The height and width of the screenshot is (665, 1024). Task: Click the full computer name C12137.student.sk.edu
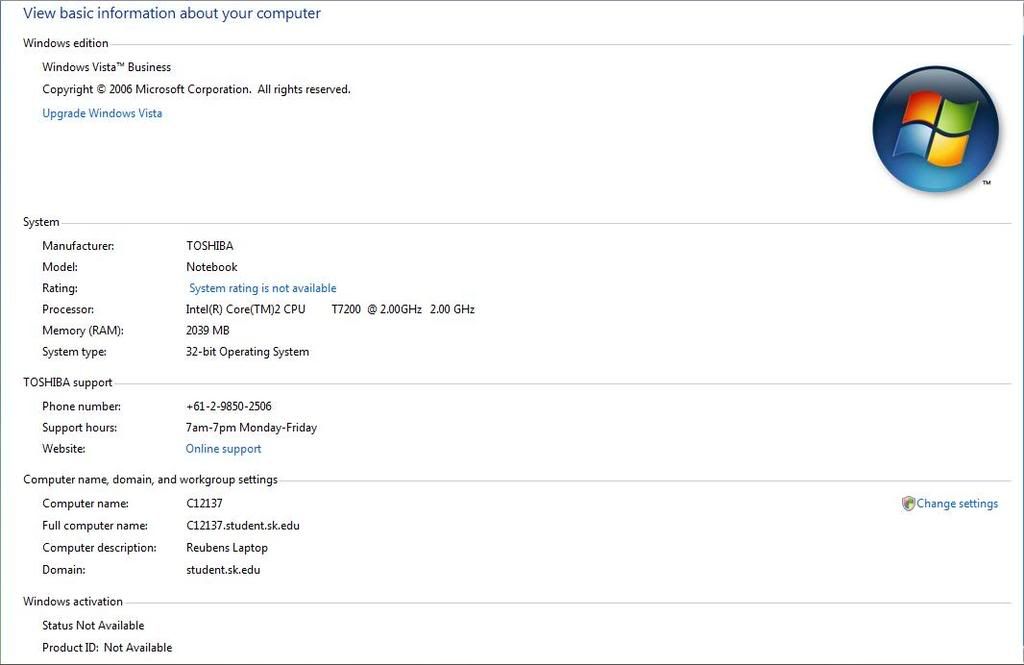(243, 525)
